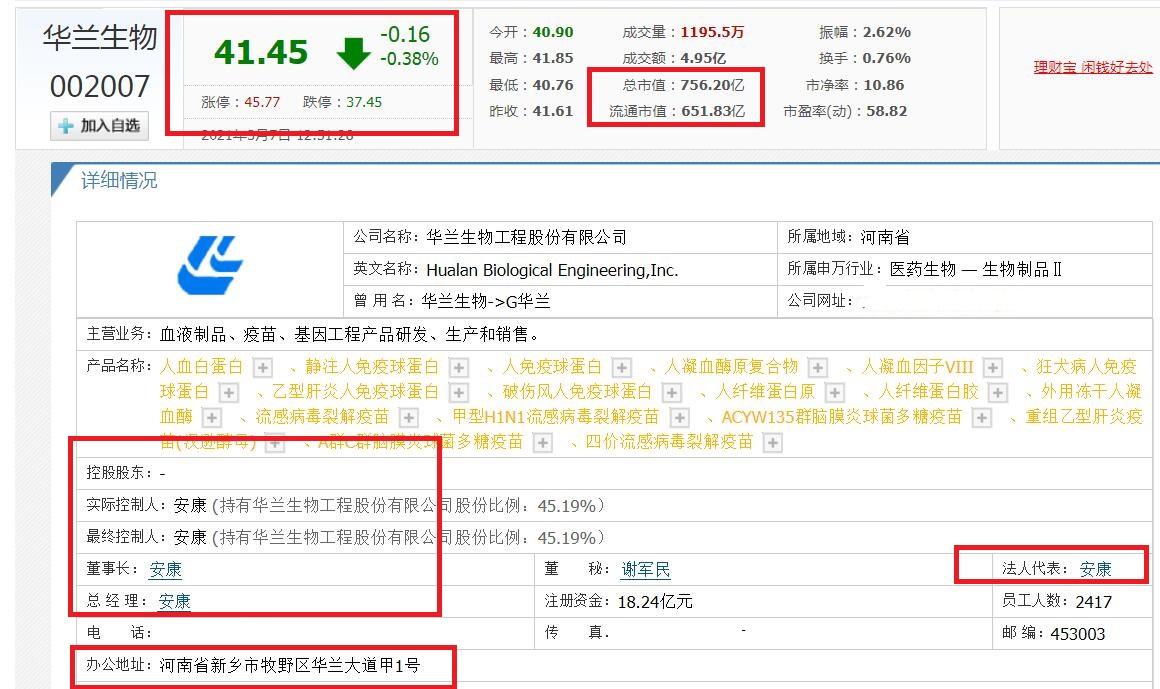Click the 市净率 value 10.86
1160x689 pixels.
pos(883,85)
